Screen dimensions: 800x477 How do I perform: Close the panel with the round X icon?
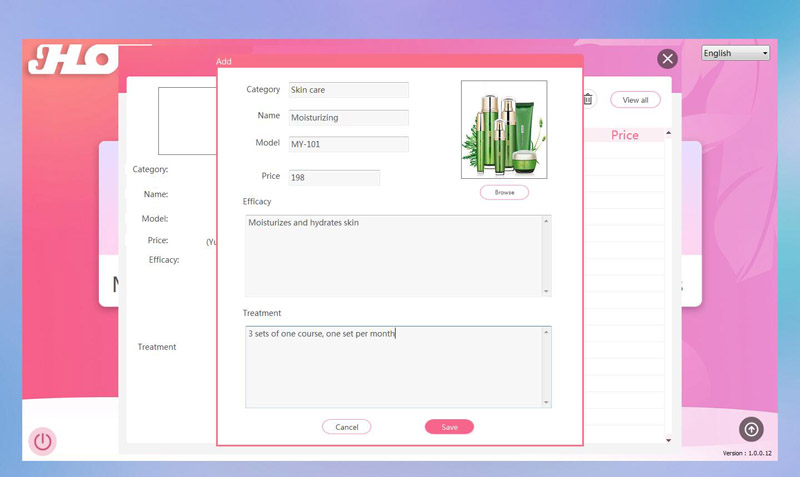668,59
